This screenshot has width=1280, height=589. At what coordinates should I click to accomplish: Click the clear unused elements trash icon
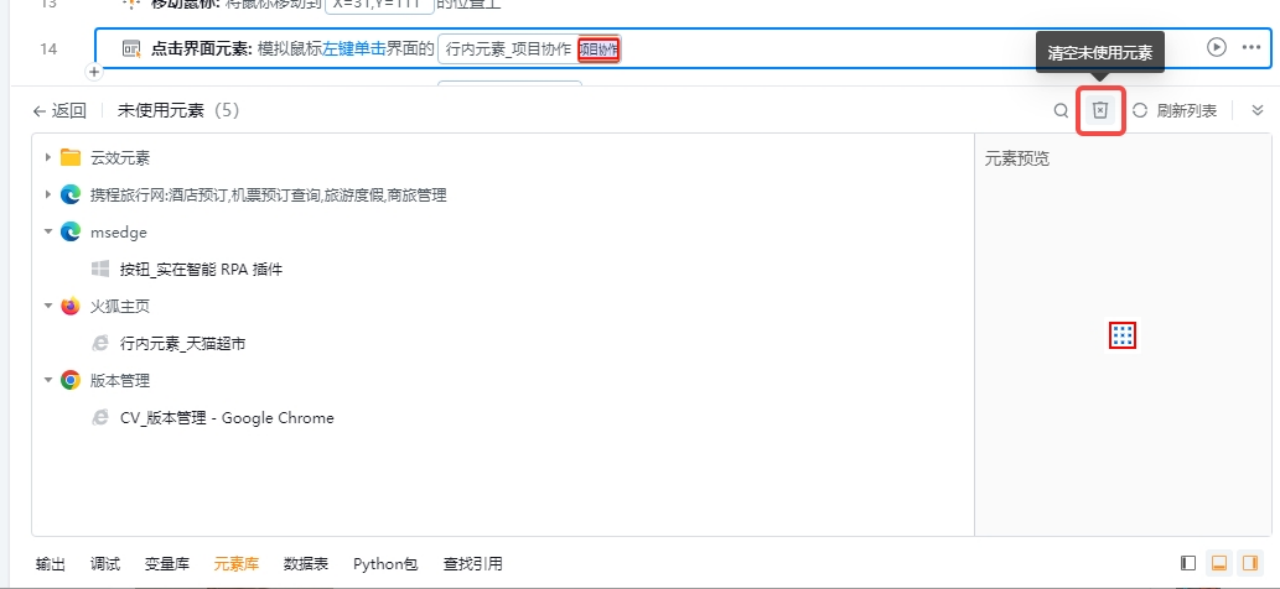click(x=1100, y=111)
